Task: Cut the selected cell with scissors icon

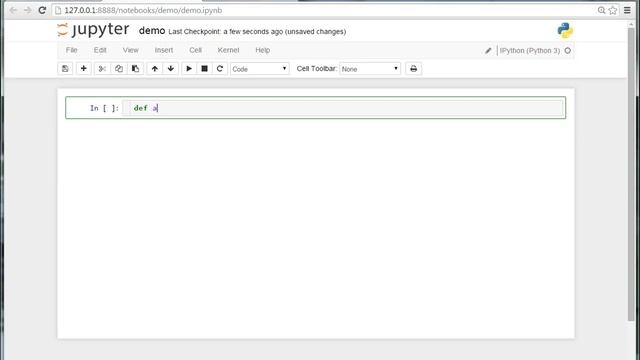Action: point(102,69)
